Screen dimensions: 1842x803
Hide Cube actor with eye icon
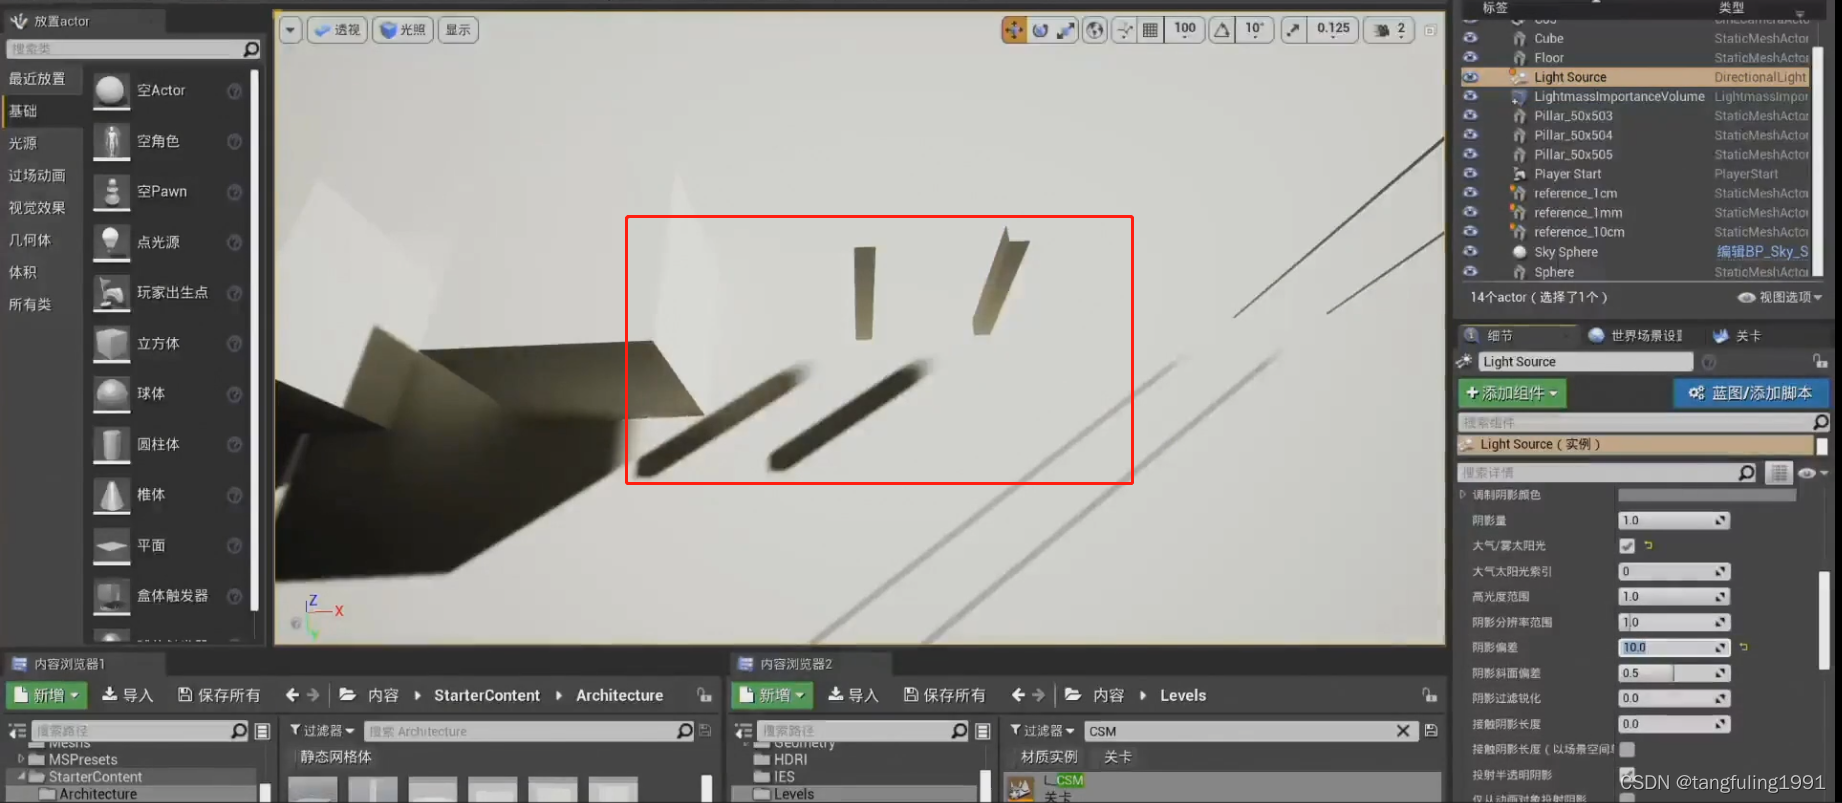point(1470,38)
